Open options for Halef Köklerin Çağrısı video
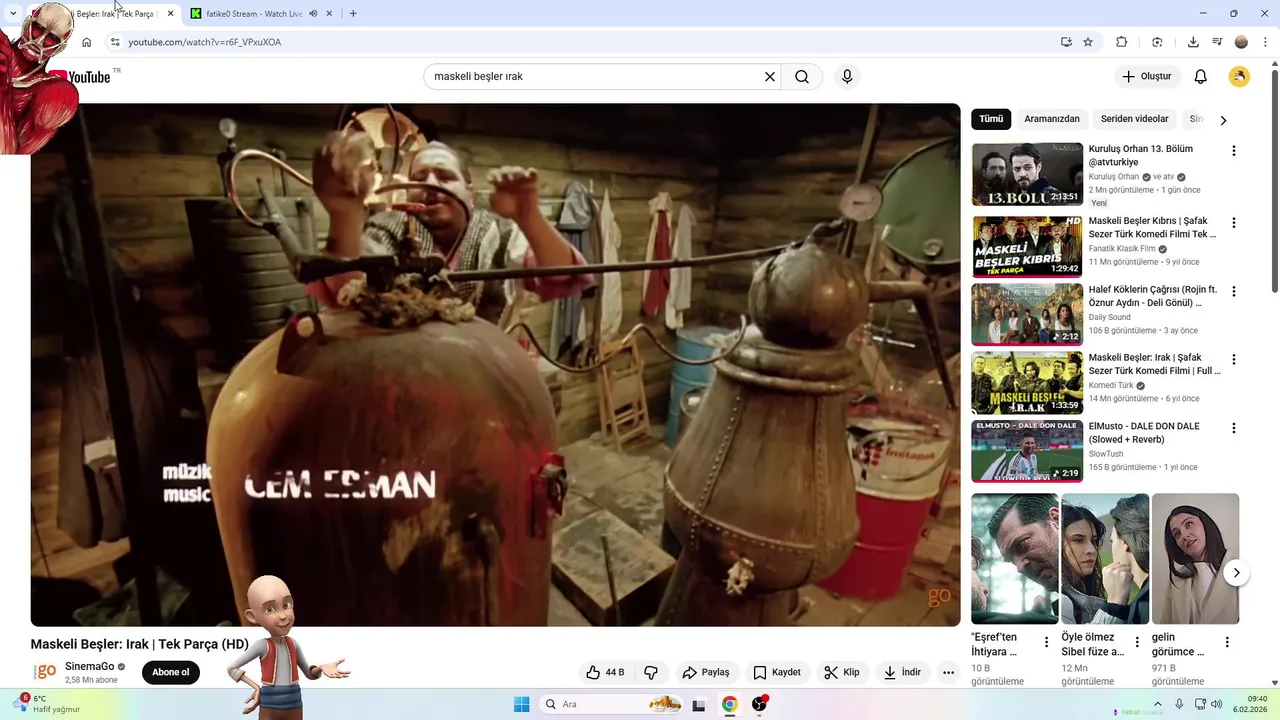This screenshot has width=1280, height=720. click(x=1233, y=292)
